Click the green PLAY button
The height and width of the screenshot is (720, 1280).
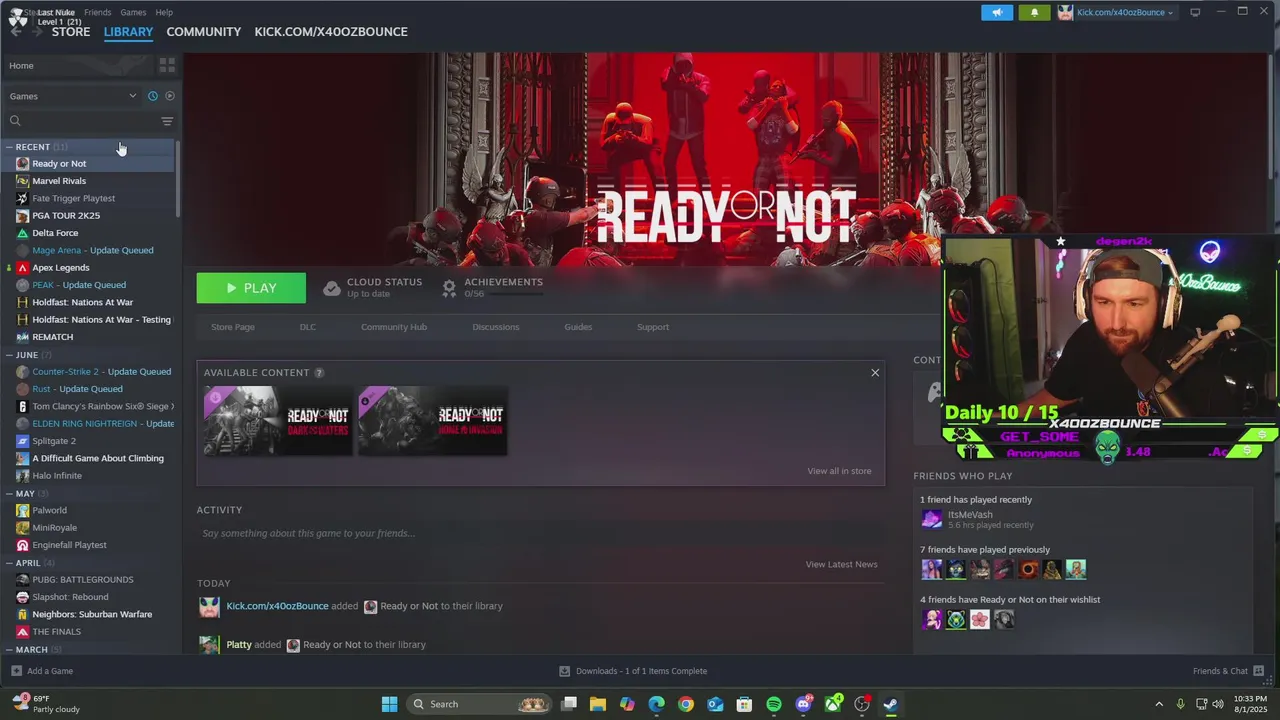(251, 288)
